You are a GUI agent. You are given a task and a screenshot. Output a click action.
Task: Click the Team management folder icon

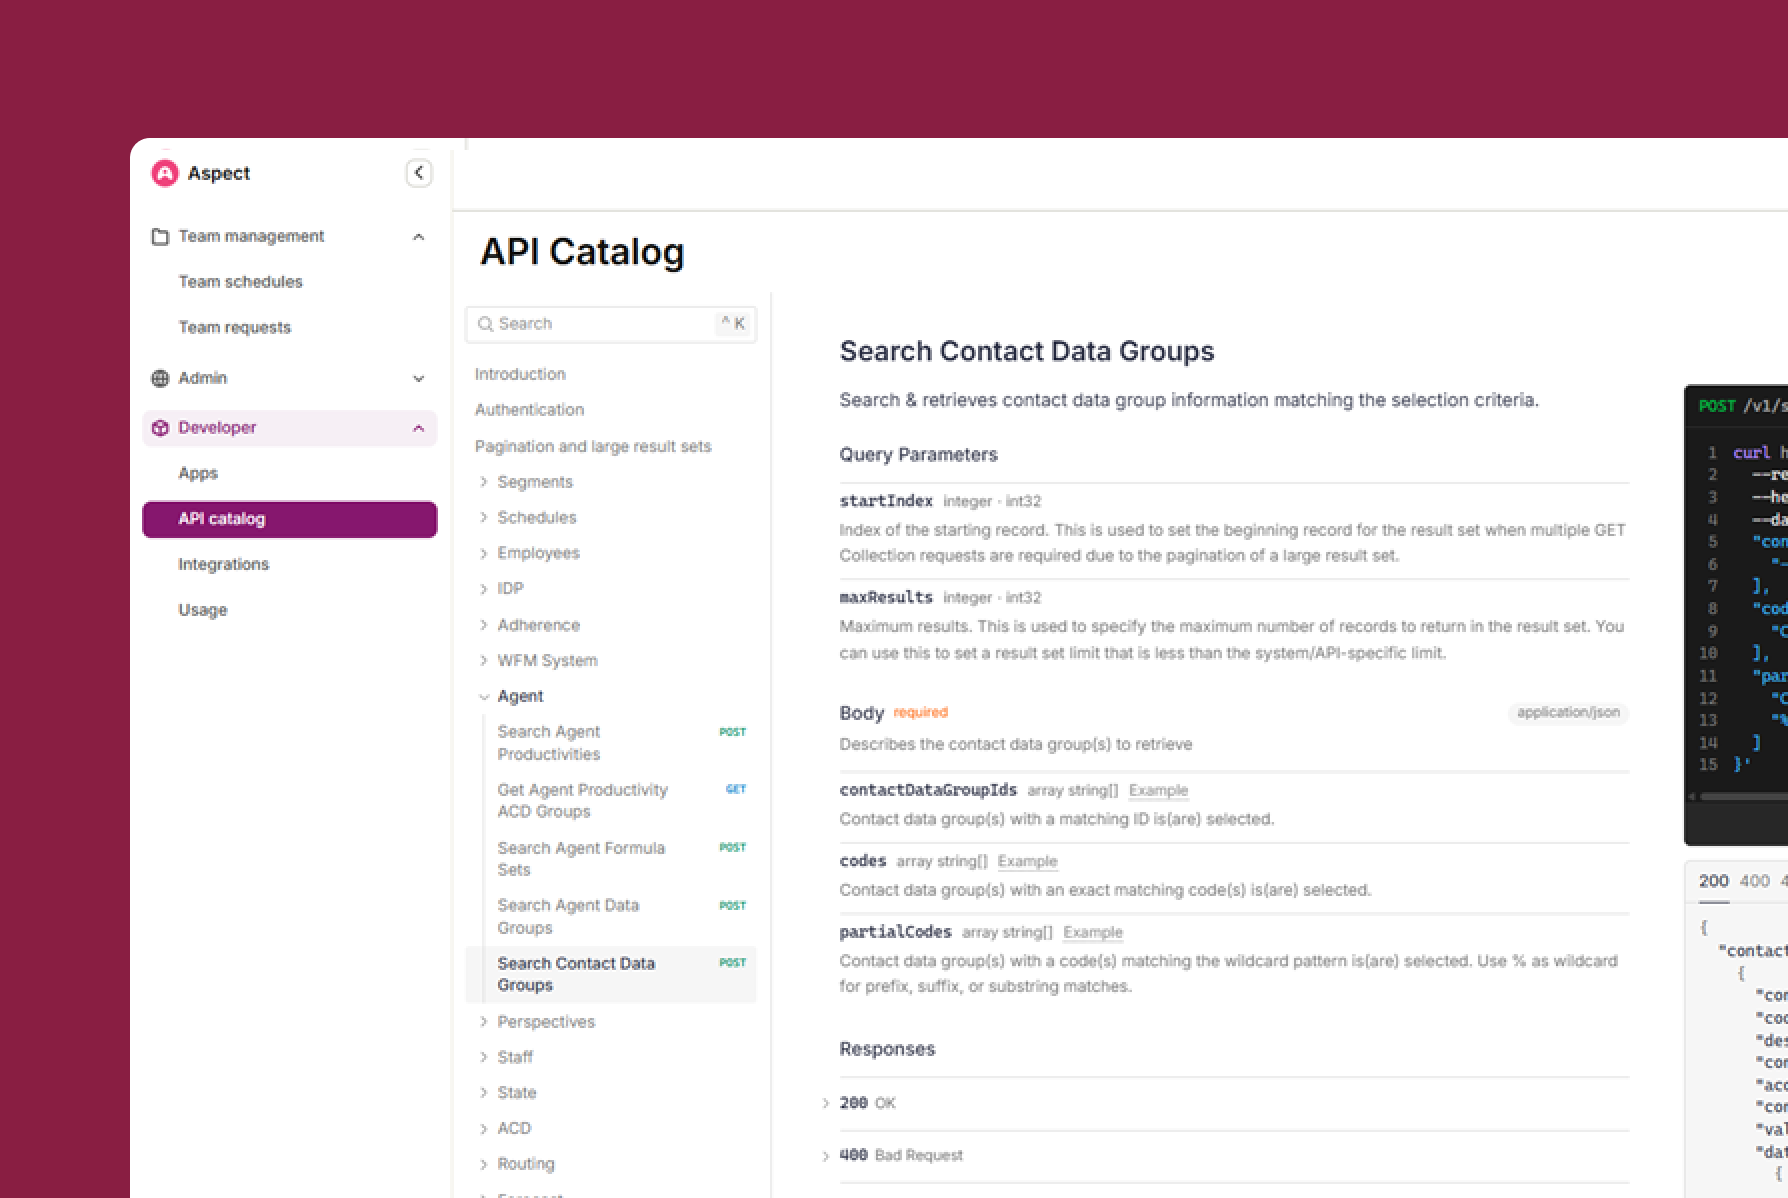tap(160, 237)
